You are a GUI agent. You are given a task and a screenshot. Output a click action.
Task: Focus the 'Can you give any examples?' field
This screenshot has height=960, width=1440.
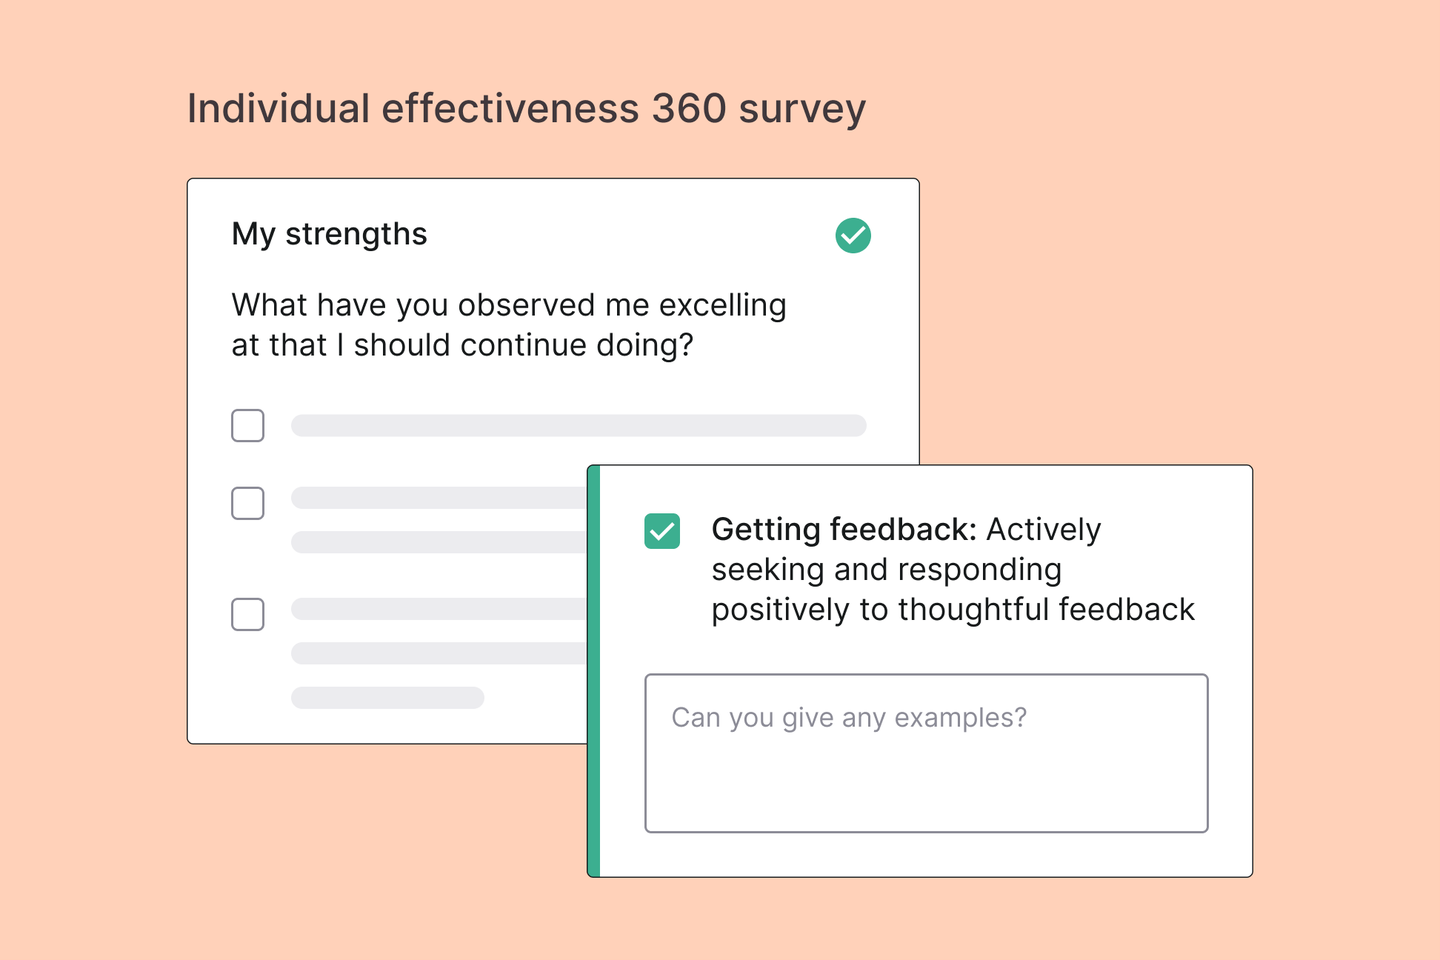pyautogui.click(x=926, y=753)
